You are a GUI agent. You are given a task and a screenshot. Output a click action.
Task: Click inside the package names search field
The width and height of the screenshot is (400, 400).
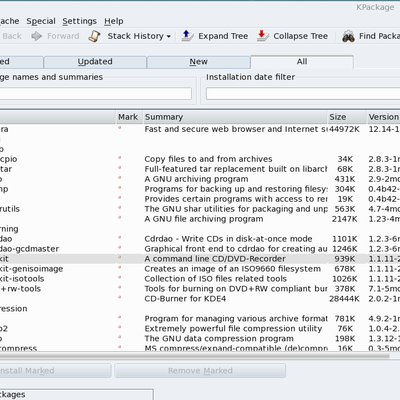pyautogui.click(x=96, y=94)
